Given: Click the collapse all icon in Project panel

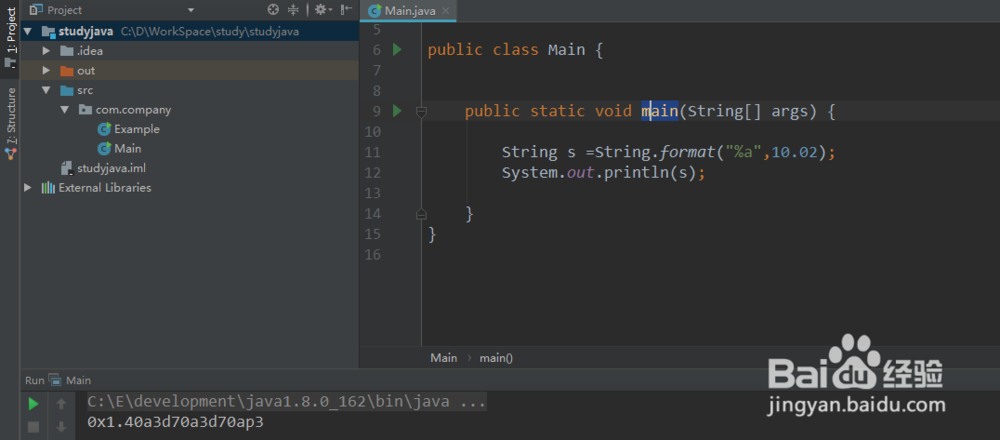Looking at the screenshot, I should click(x=293, y=10).
